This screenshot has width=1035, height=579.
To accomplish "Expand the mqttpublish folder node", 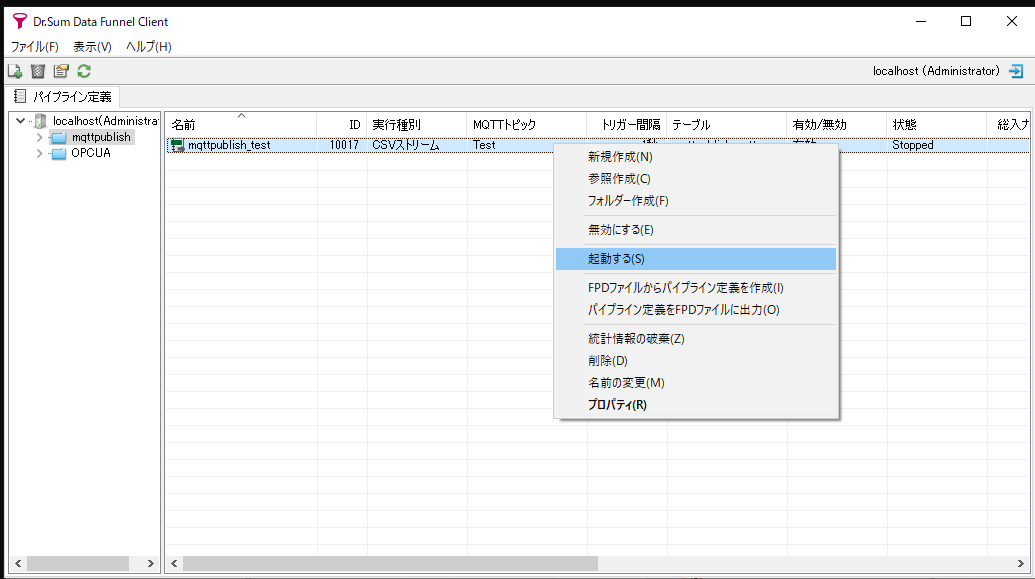I will [x=39, y=137].
